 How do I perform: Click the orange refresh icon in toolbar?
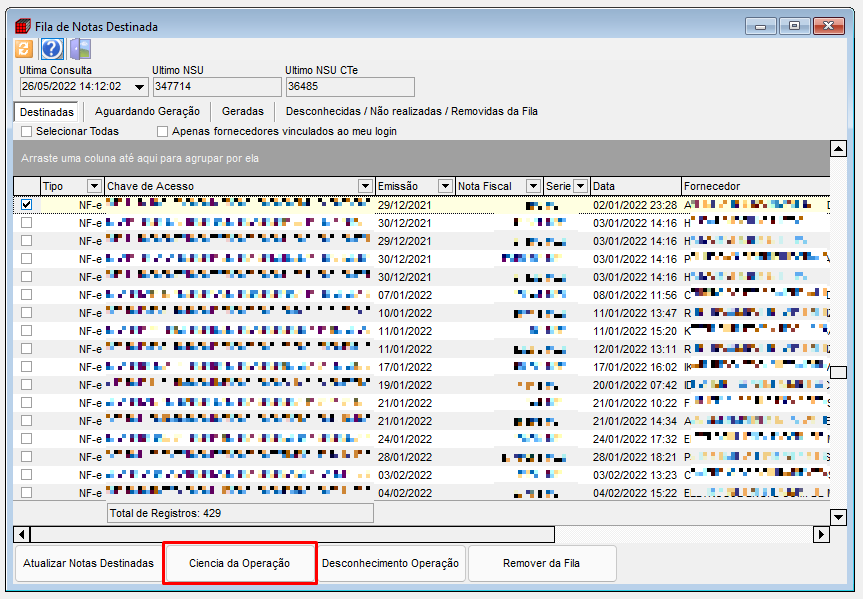click(24, 49)
